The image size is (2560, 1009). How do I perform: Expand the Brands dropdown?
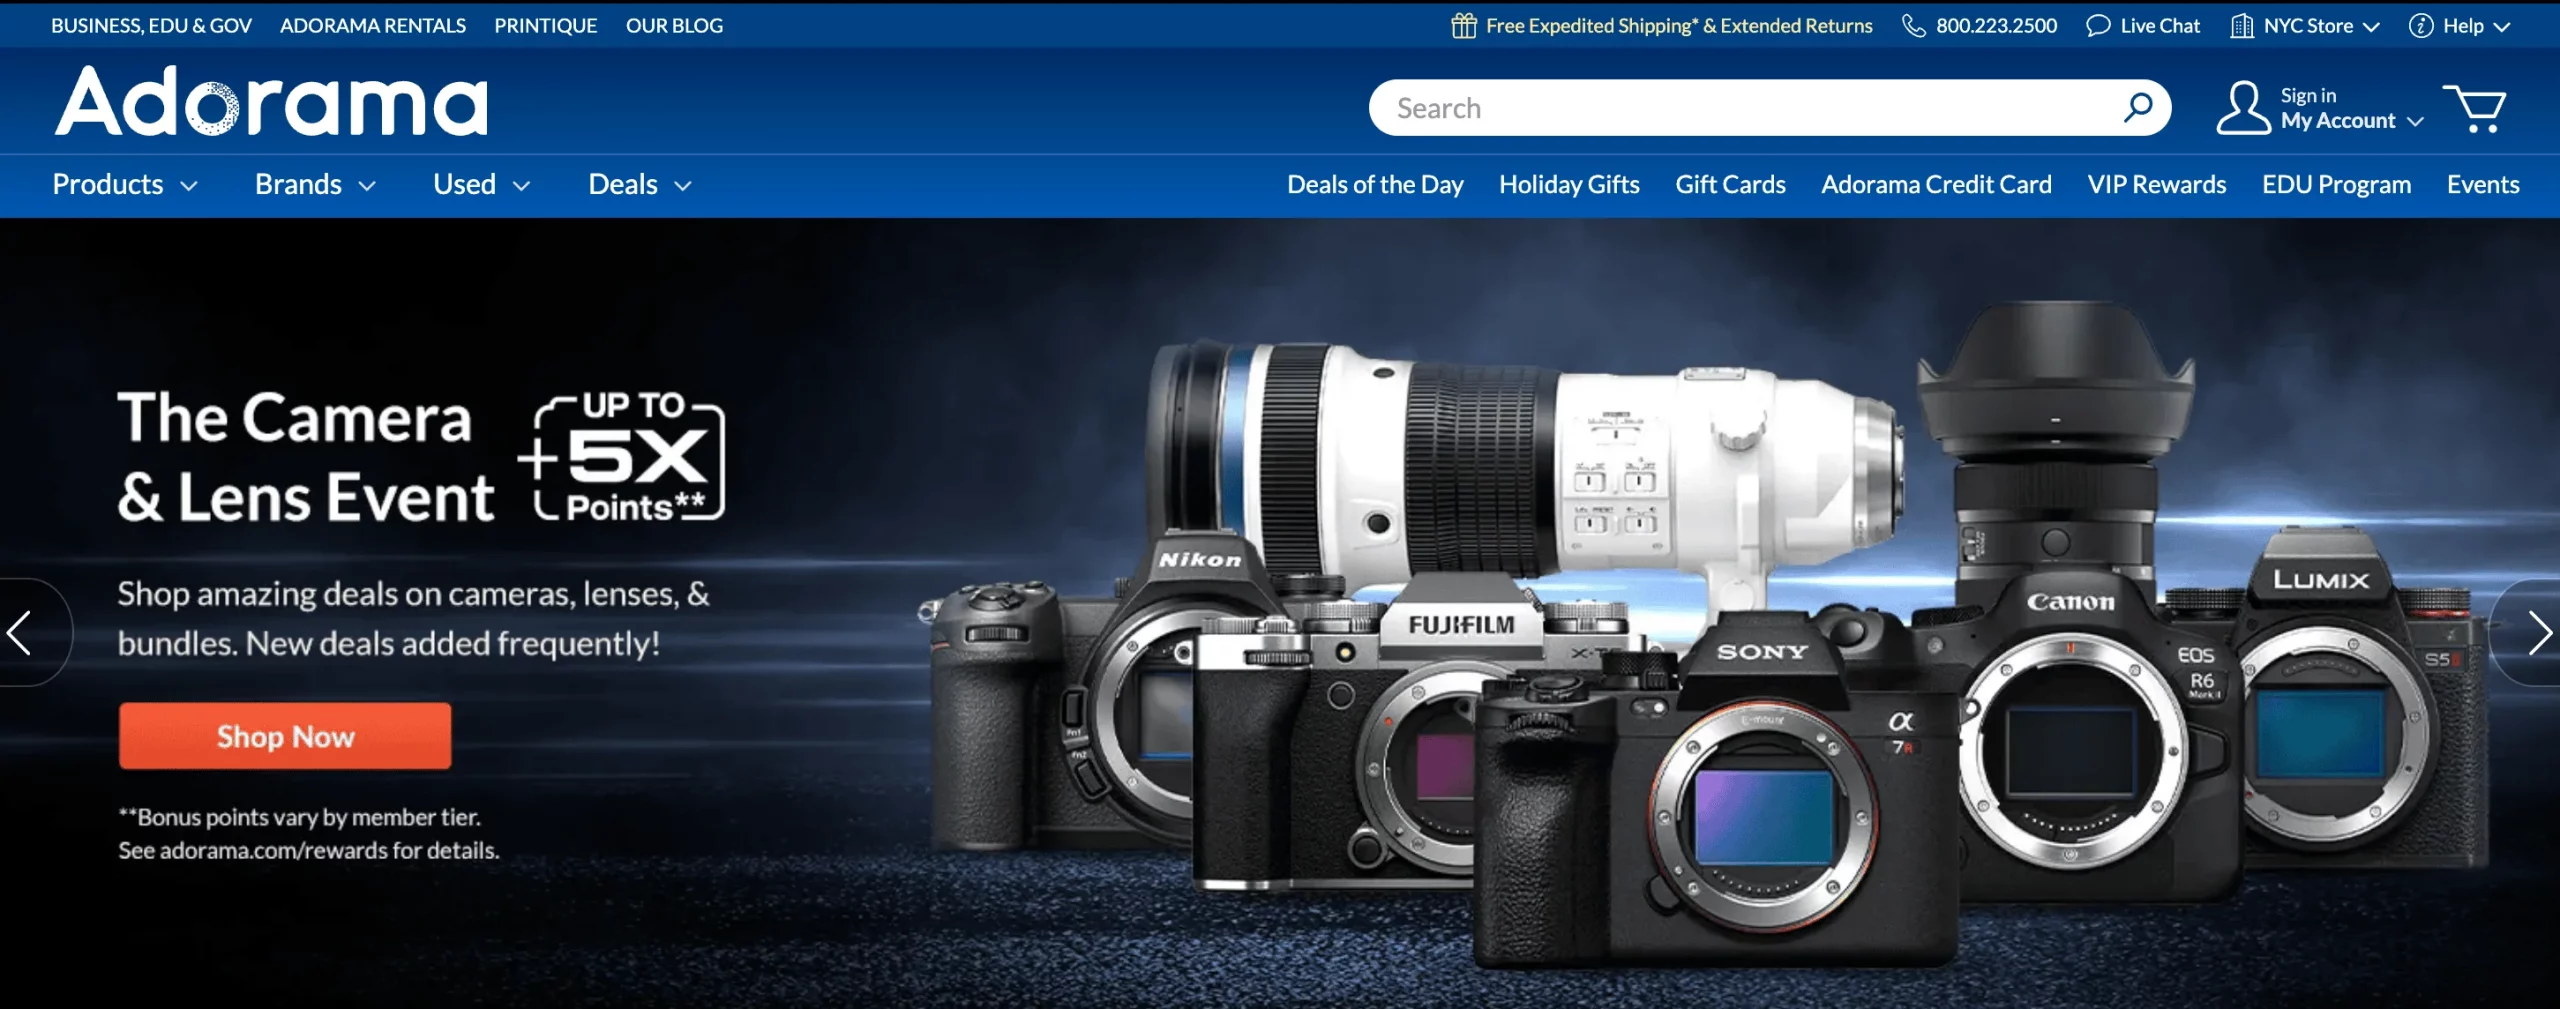[315, 185]
